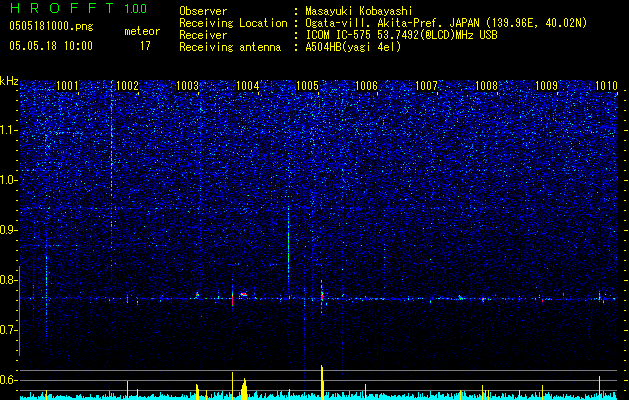
Task: Click the tallest yellow peak after 1005
Action: [322, 381]
